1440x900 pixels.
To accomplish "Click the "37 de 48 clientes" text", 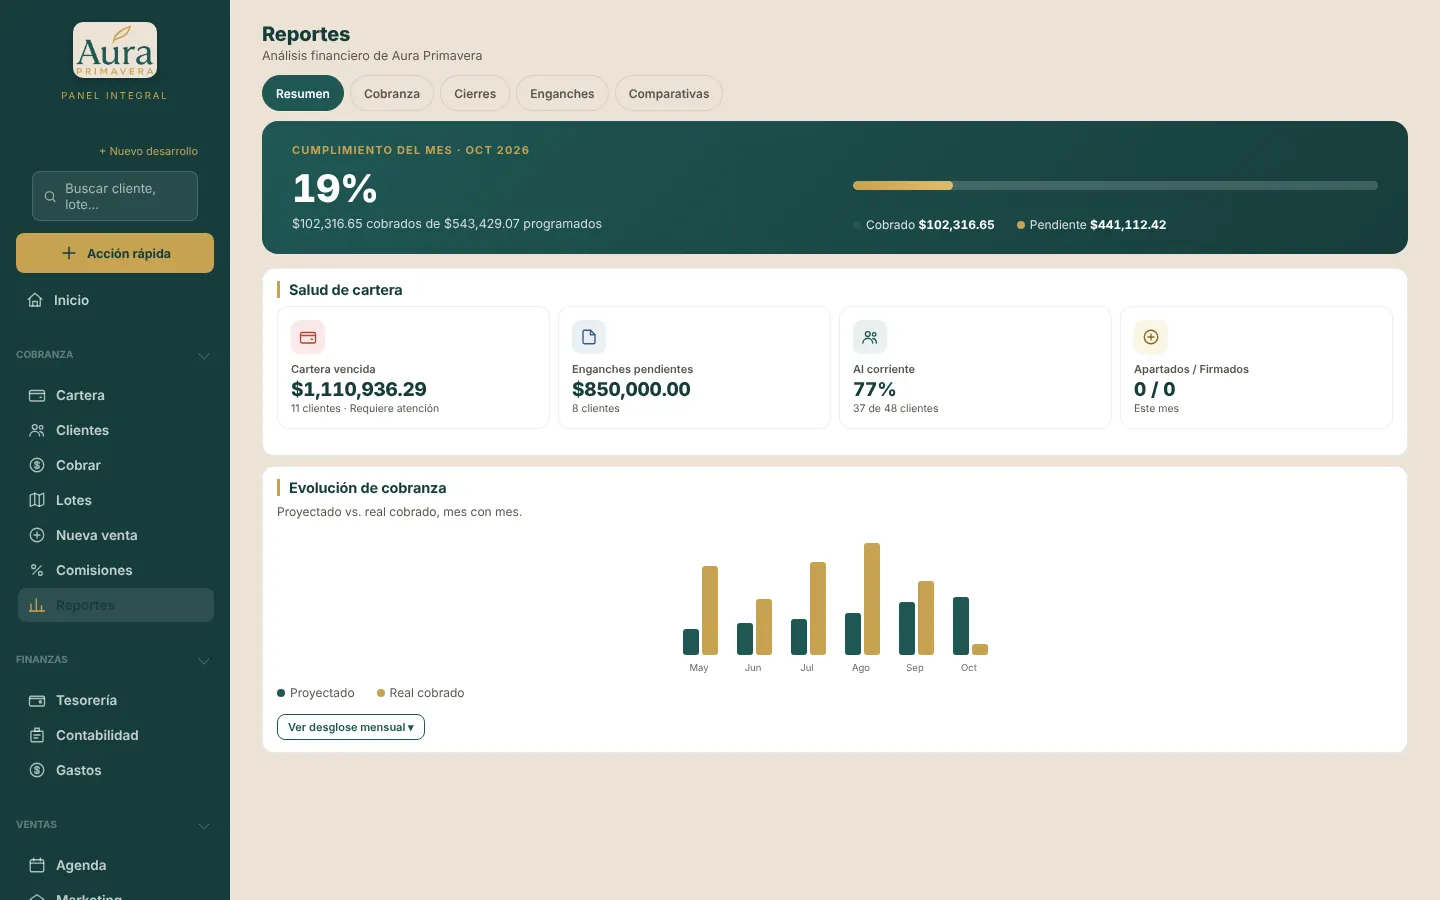I will coord(896,408).
